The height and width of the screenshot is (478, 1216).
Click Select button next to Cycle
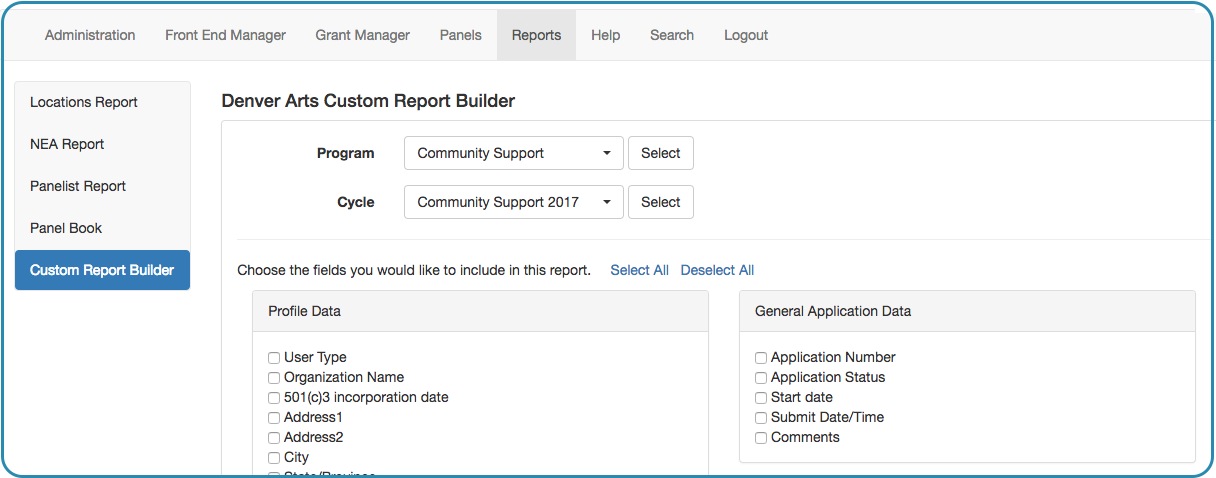point(660,202)
